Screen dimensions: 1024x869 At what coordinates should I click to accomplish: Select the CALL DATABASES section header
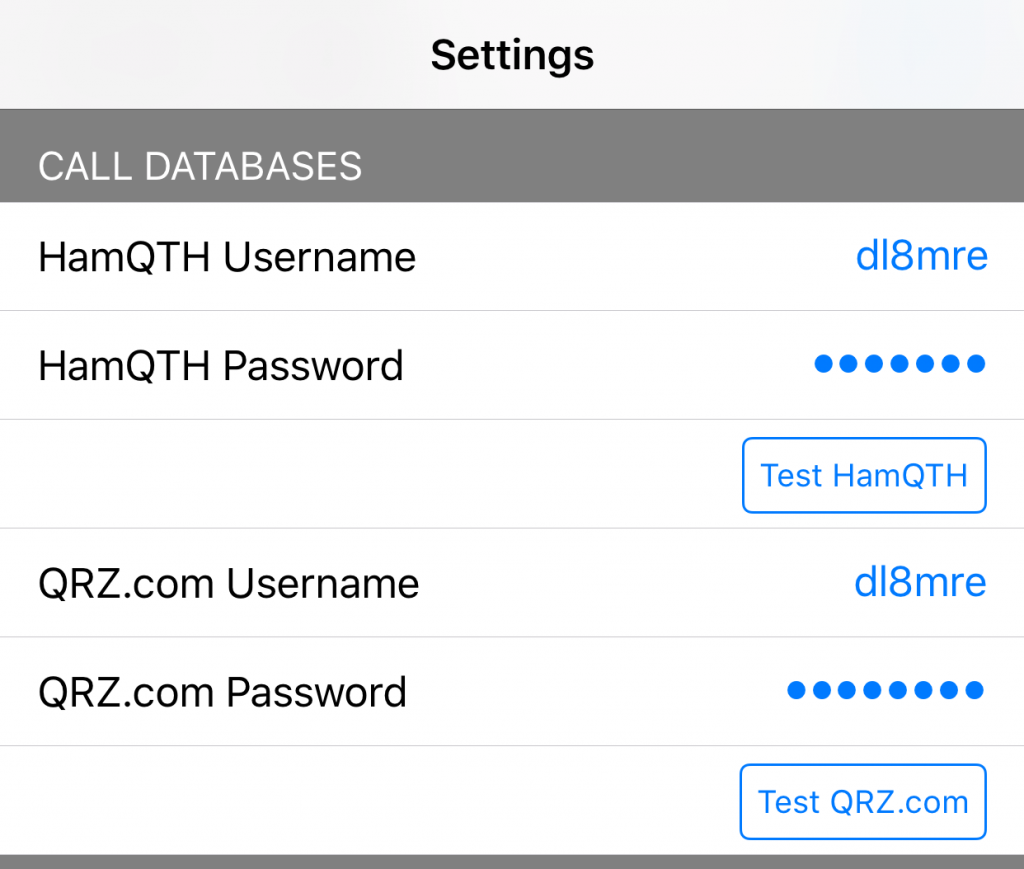200,166
